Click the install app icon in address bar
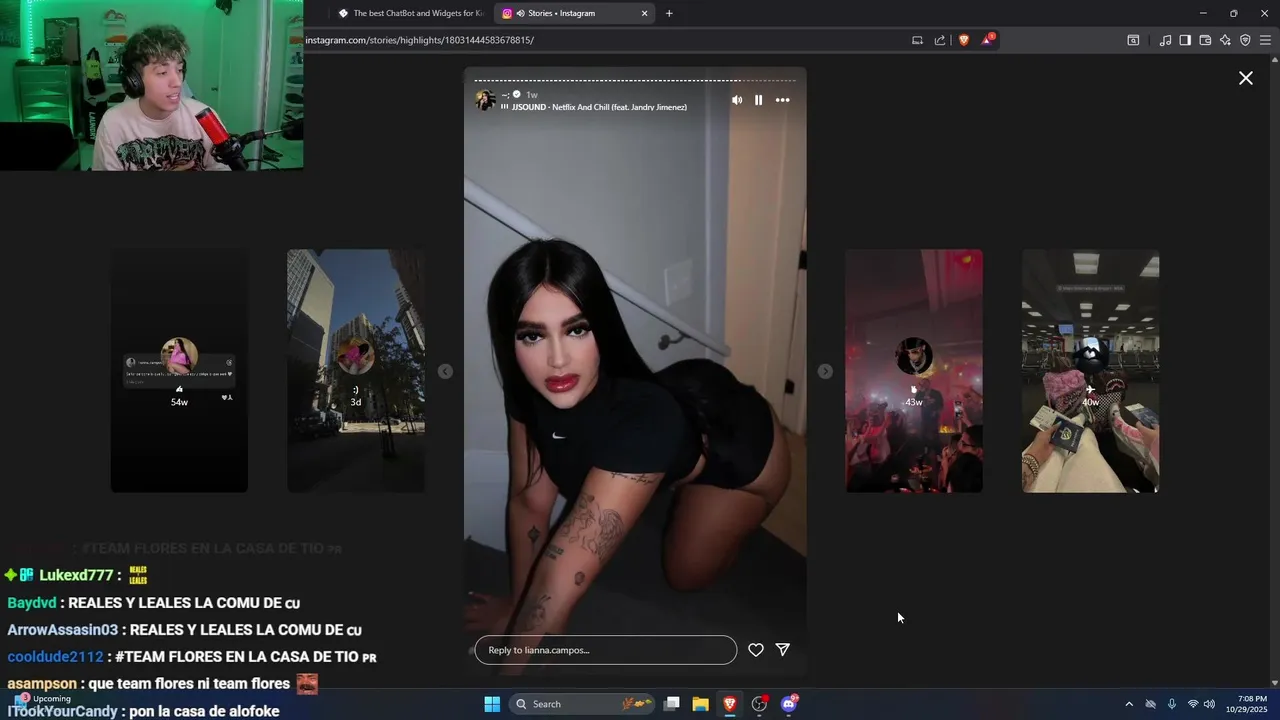This screenshot has width=1280, height=720. click(917, 40)
